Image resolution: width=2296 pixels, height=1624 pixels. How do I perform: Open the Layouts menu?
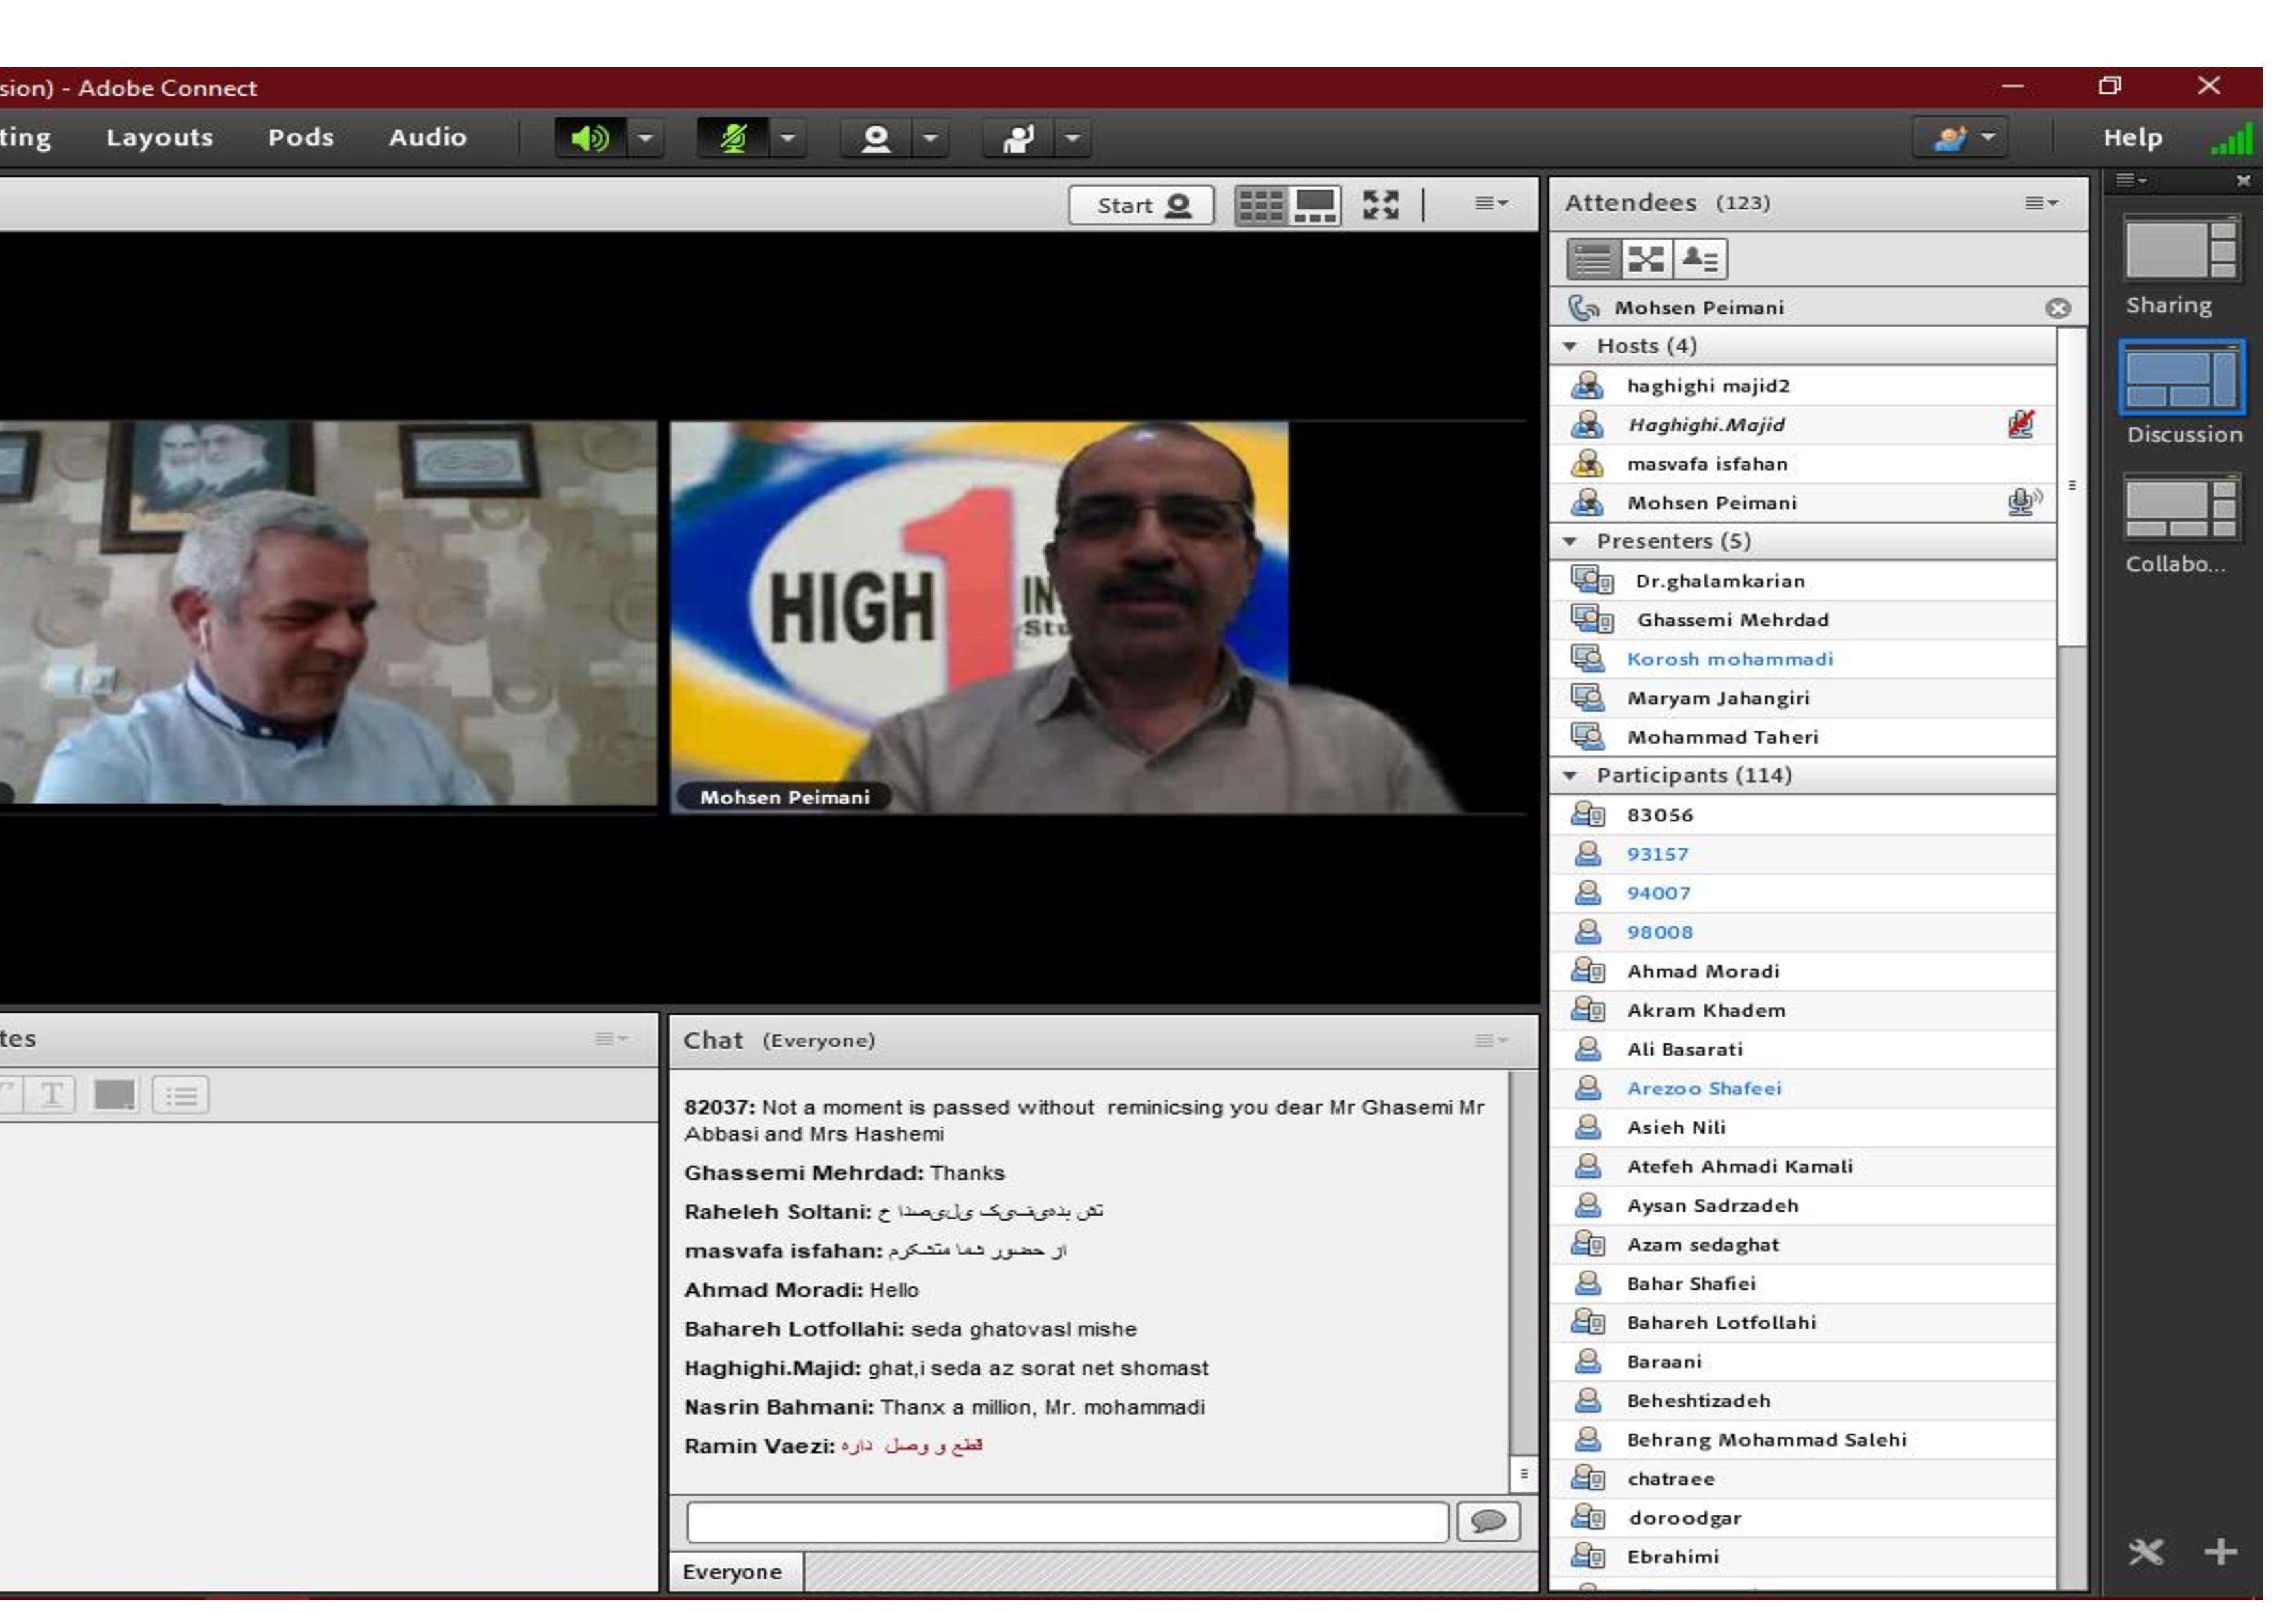(159, 138)
